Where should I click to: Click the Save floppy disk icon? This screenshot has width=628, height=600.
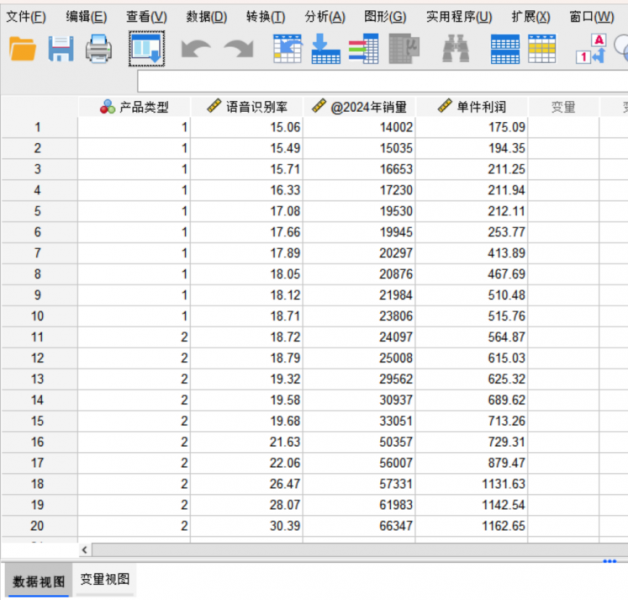coord(61,49)
